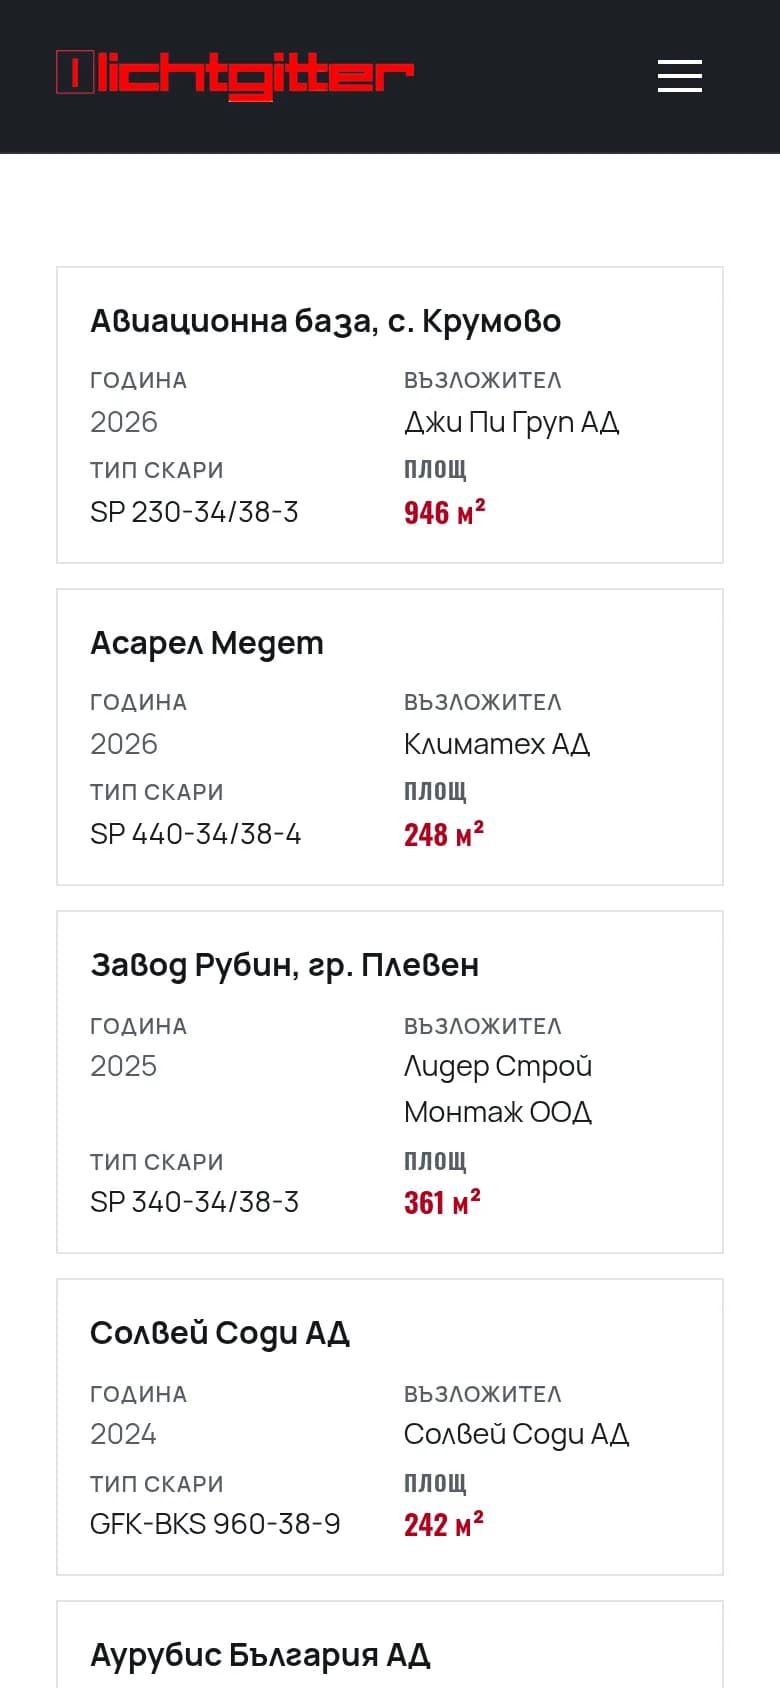The height and width of the screenshot is (1688, 780).
Task: Click the 248 м² area value
Action: (x=444, y=834)
